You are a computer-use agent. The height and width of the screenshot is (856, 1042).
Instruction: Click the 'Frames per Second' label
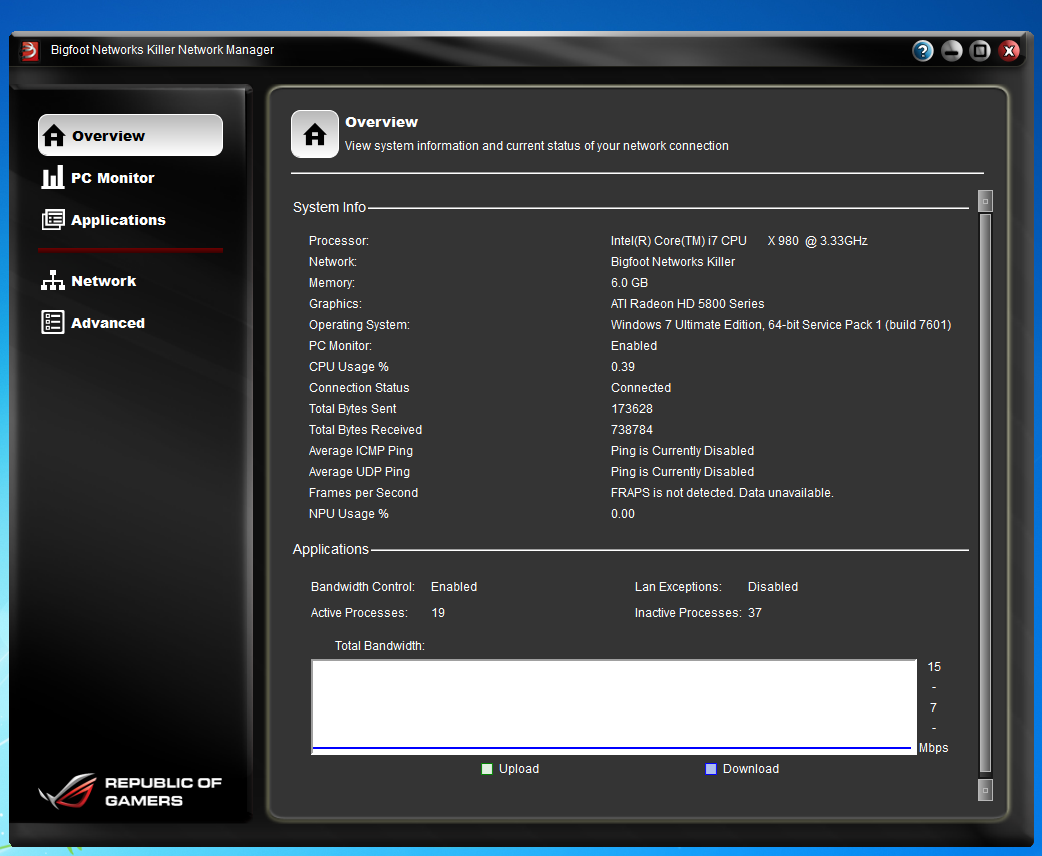(363, 492)
